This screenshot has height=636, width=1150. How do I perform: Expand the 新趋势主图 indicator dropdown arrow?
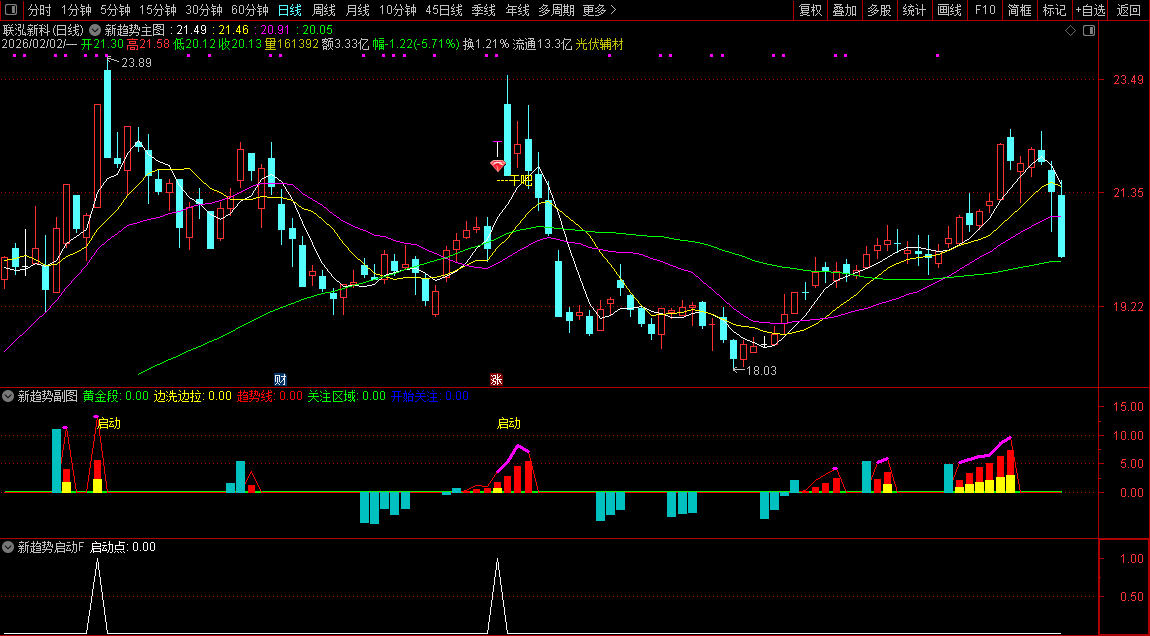95,31
